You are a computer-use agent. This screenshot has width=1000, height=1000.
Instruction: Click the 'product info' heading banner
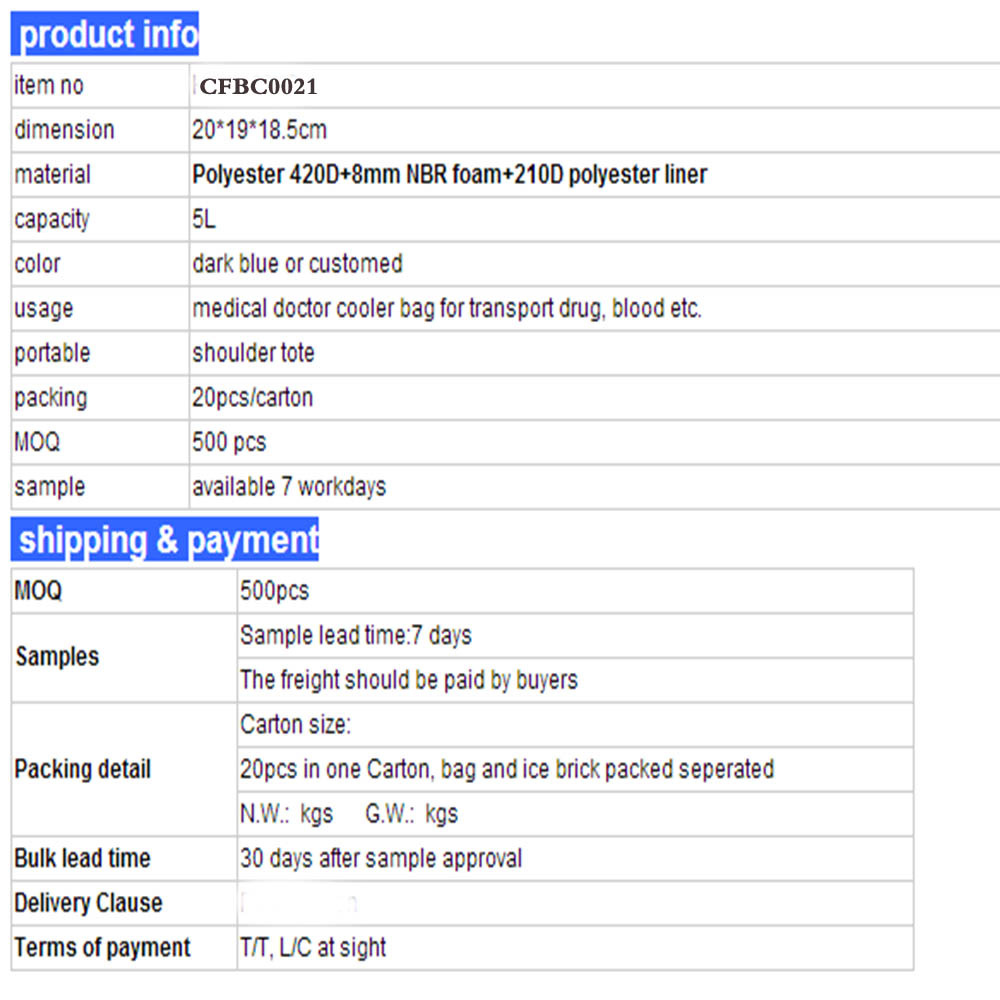click(x=105, y=35)
